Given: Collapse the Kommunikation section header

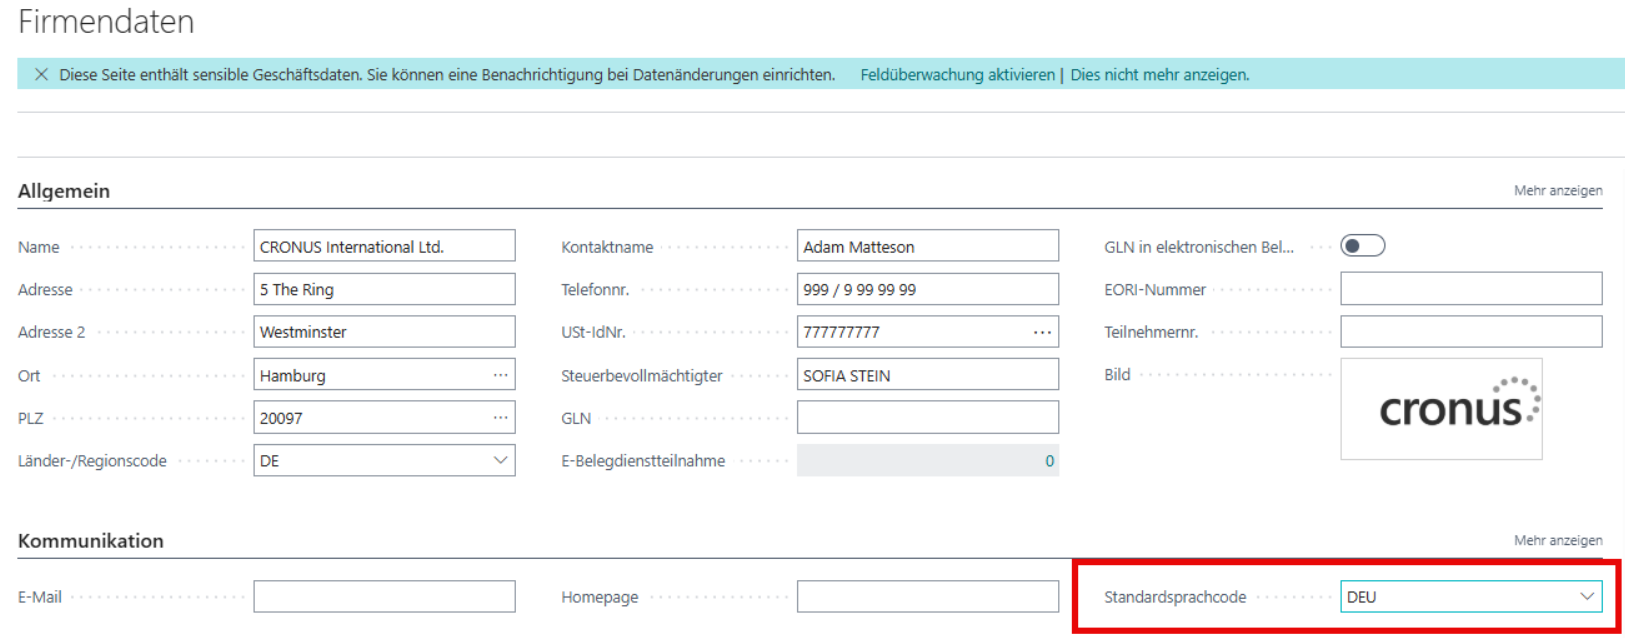Looking at the screenshot, I should tap(90, 541).
